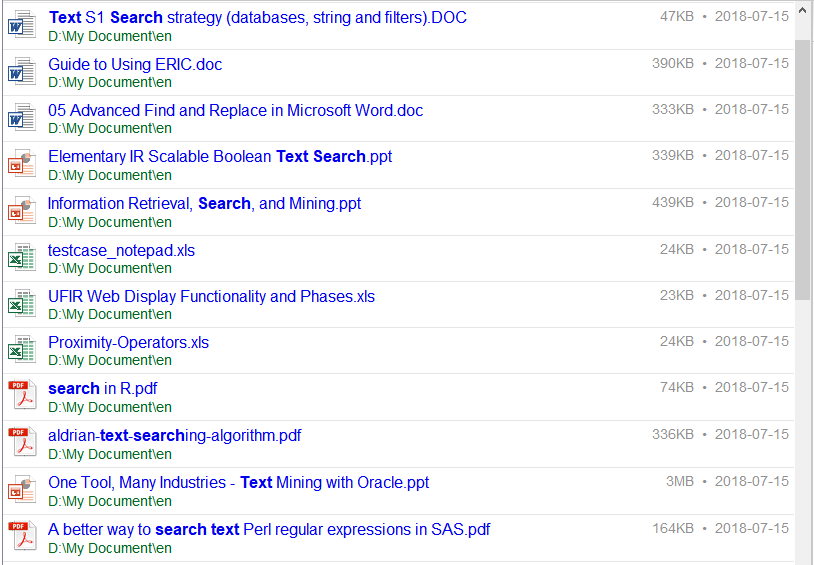
Task: Click the PDF icon for aldrian-text-searching-algorithm.pdf
Action: coord(21,443)
